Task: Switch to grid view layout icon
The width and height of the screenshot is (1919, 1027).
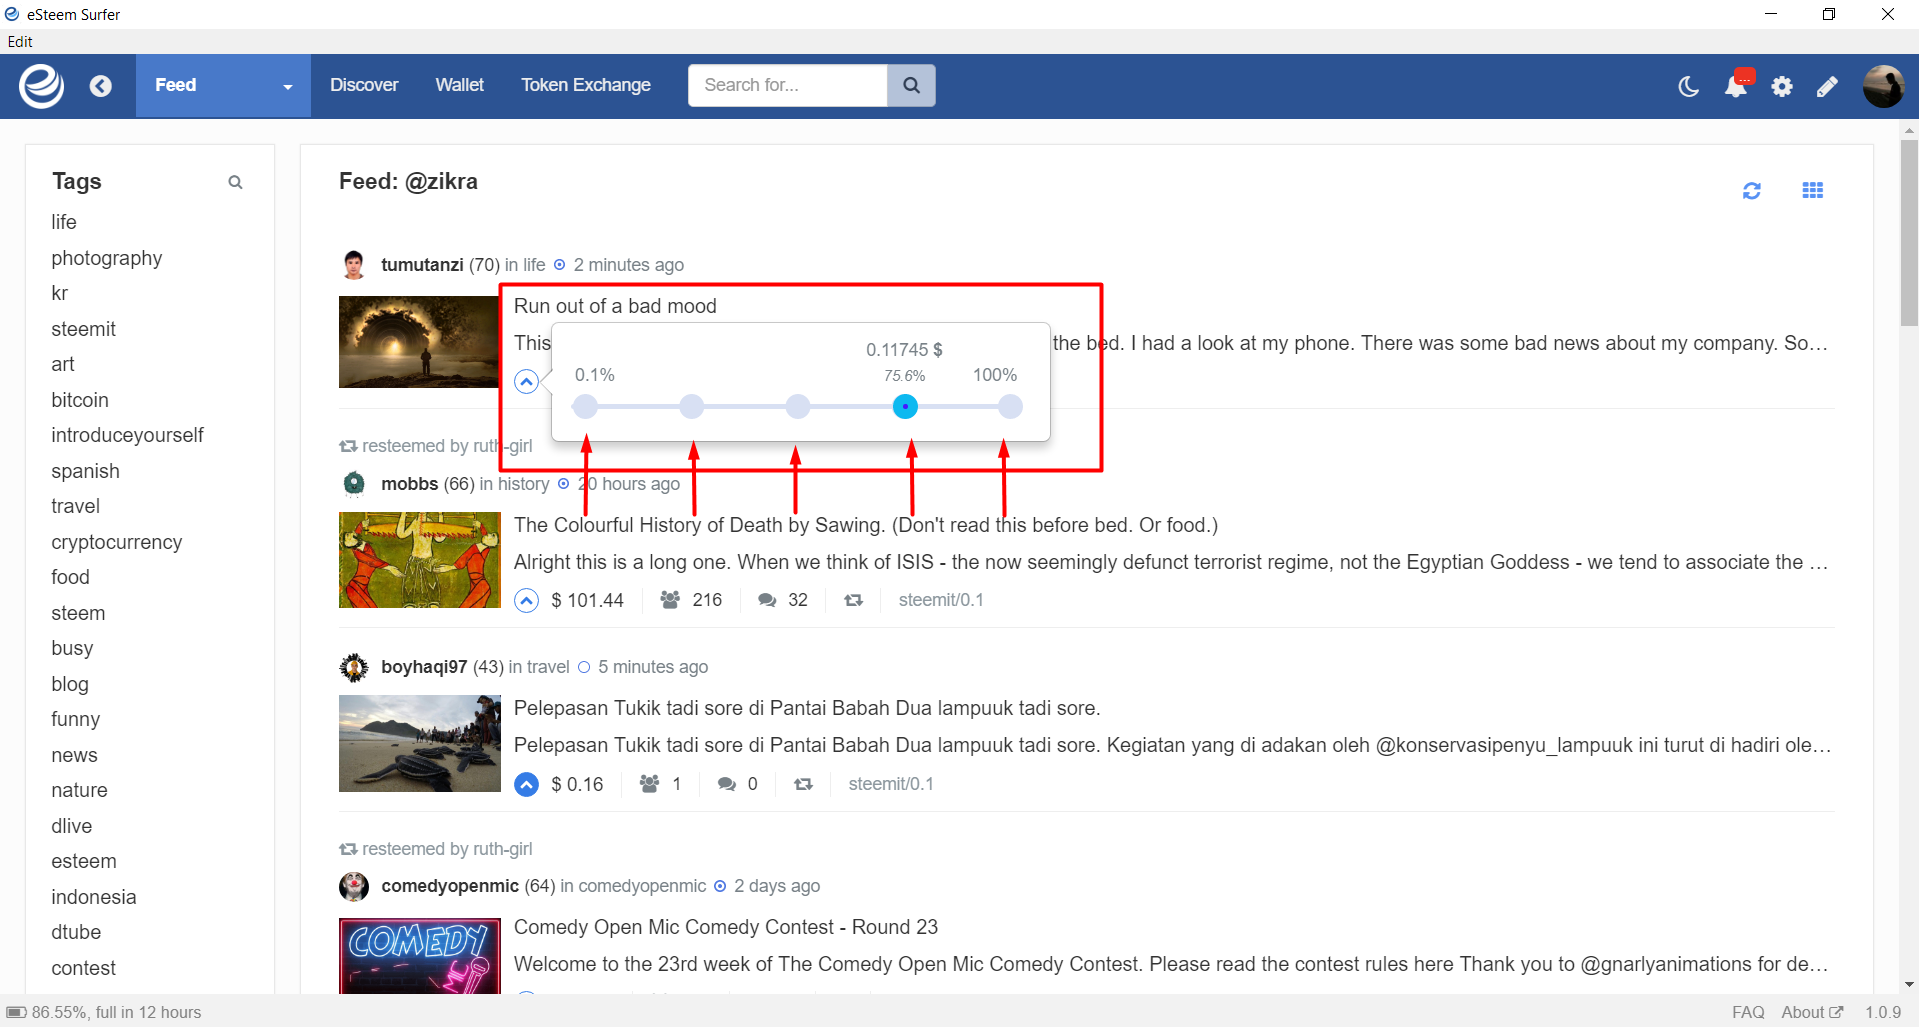Action: click(1812, 190)
